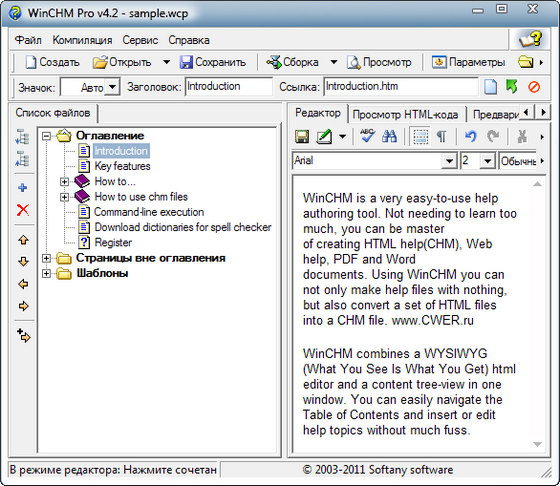
Task: Switch to the Просмотр HTML-кода tab
Action: pyautogui.click(x=406, y=115)
